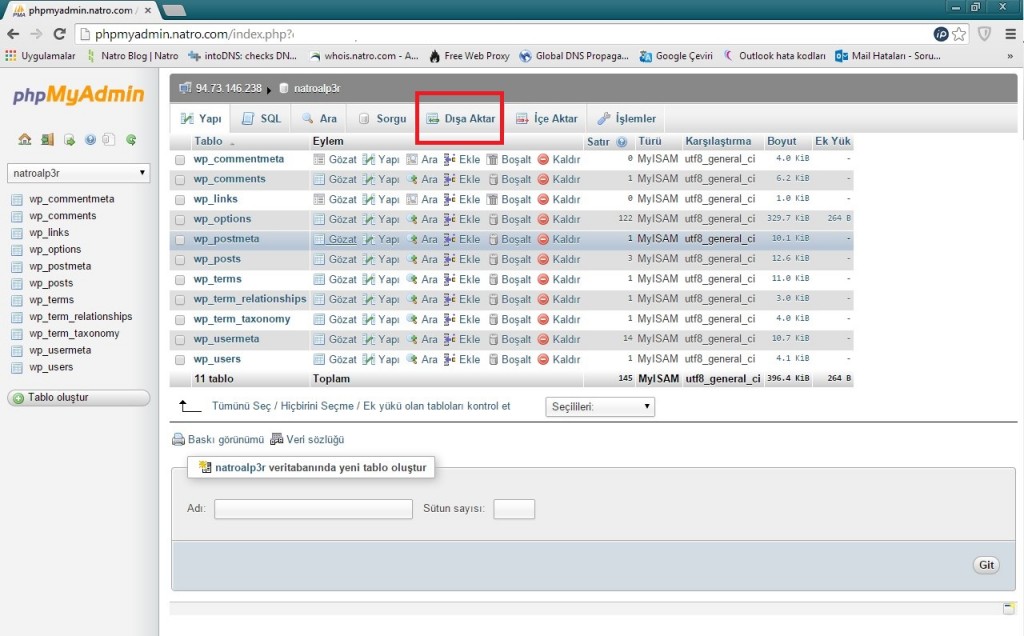Screen dimensions: 1024x636
Task: Click the Tablo oluştur button
Action: point(78,398)
